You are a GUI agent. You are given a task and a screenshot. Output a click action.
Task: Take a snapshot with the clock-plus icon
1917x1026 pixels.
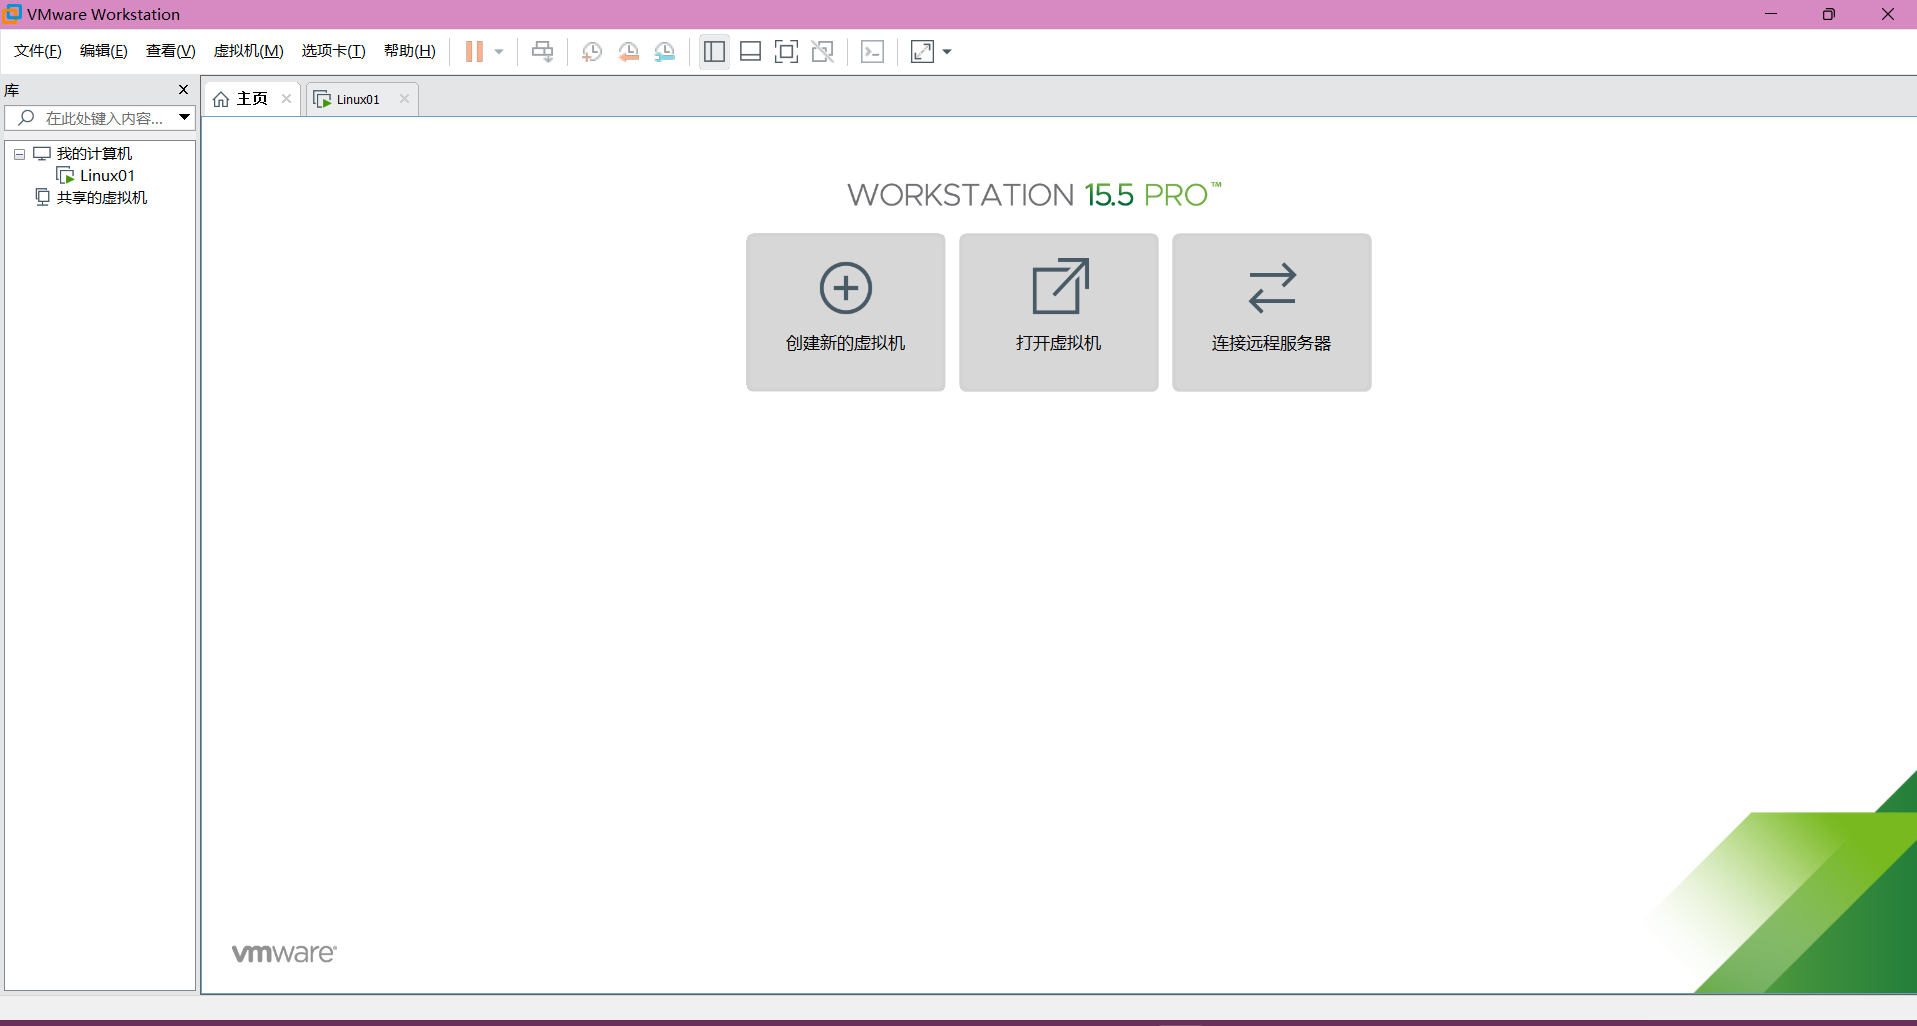click(x=592, y=52)
